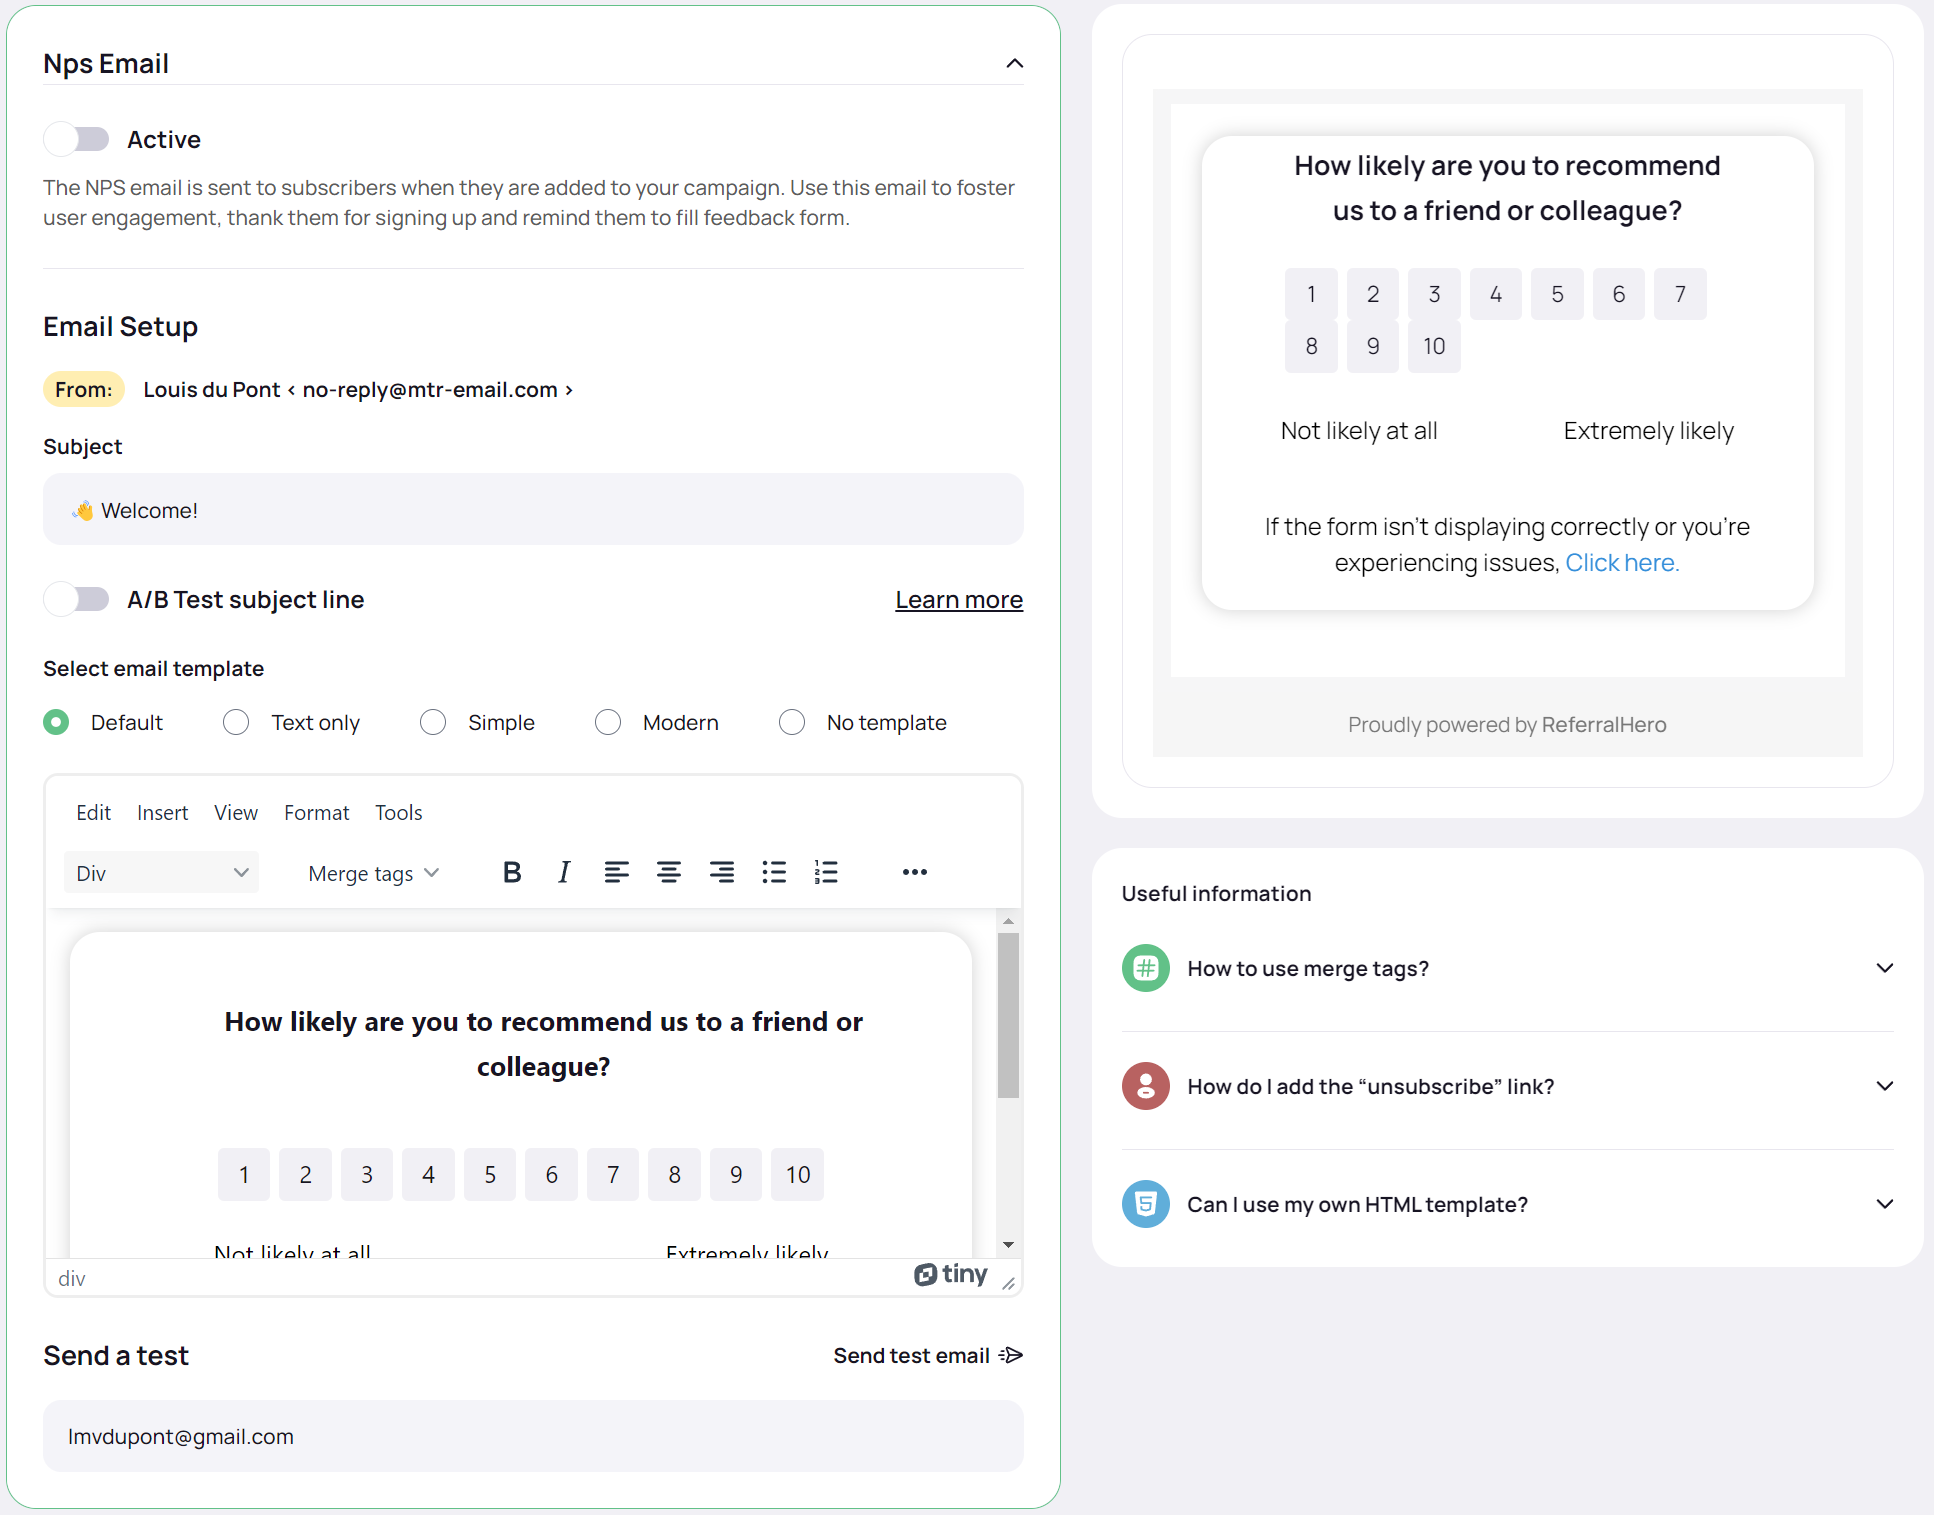
Task: Align text right in the editor
Action: click(x=721, y=873)
